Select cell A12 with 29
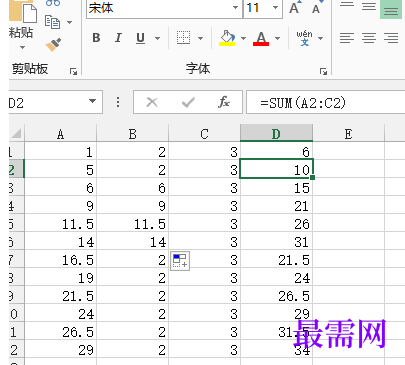405x365 pixels. pos(60,349)
